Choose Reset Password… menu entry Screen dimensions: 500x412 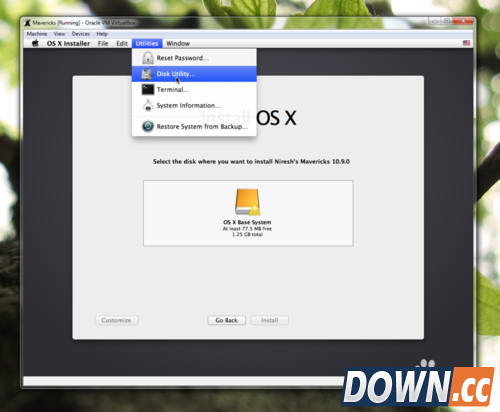[194, 58]
